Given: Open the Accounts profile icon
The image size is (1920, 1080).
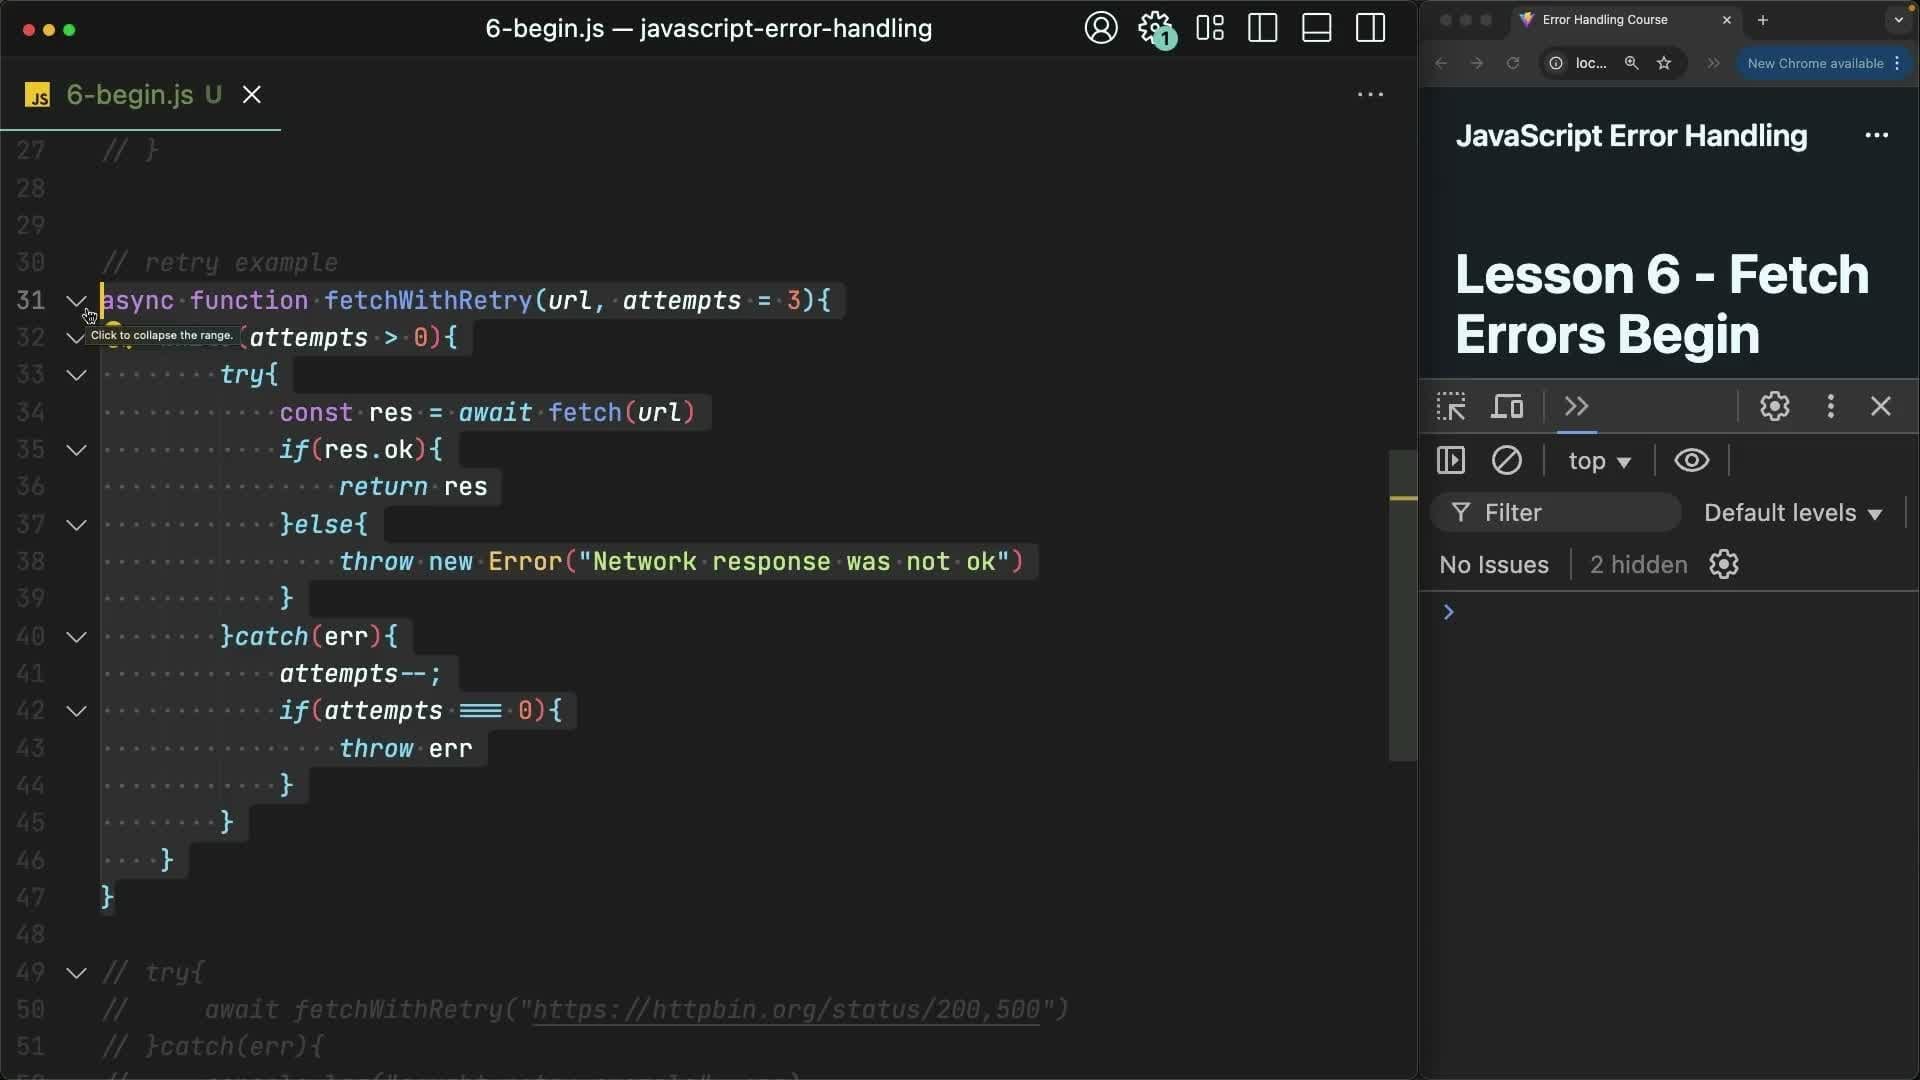Looking at the screenshot, I should pos(1100,28).
